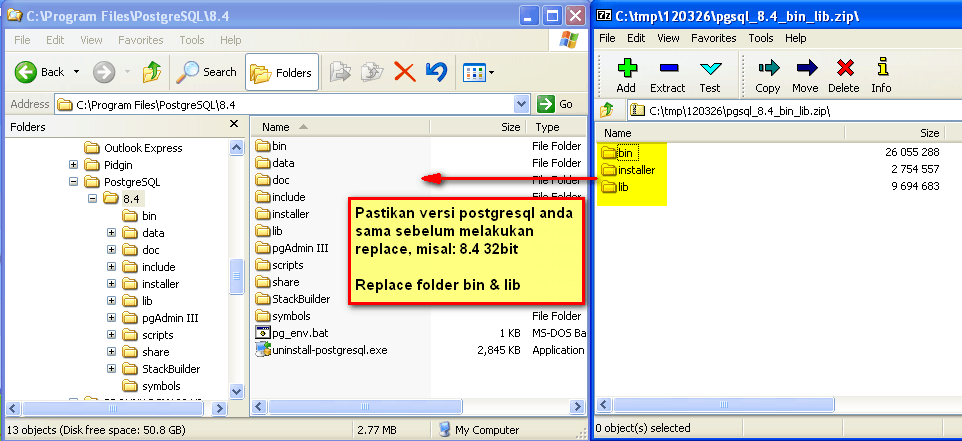The width and height of the screenshot is (962, 441).
Task: Expand the Pidgin tree node
Action: (74, 165)
